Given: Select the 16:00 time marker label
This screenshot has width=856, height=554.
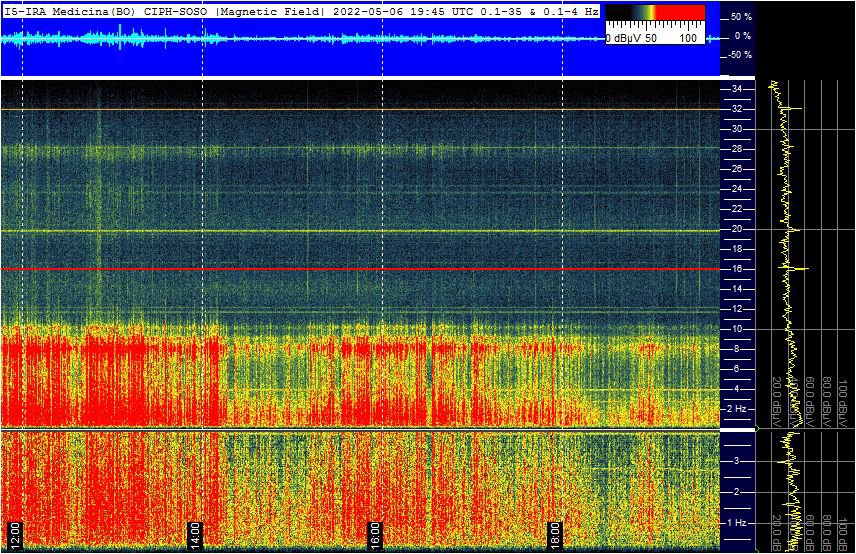Looking at the screenshot, I should [375, 530].
